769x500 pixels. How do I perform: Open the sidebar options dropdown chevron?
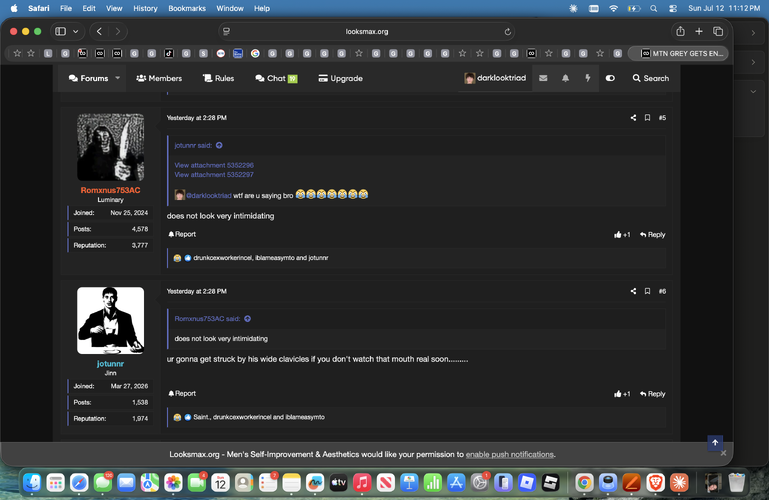click(x=76, y=31)
